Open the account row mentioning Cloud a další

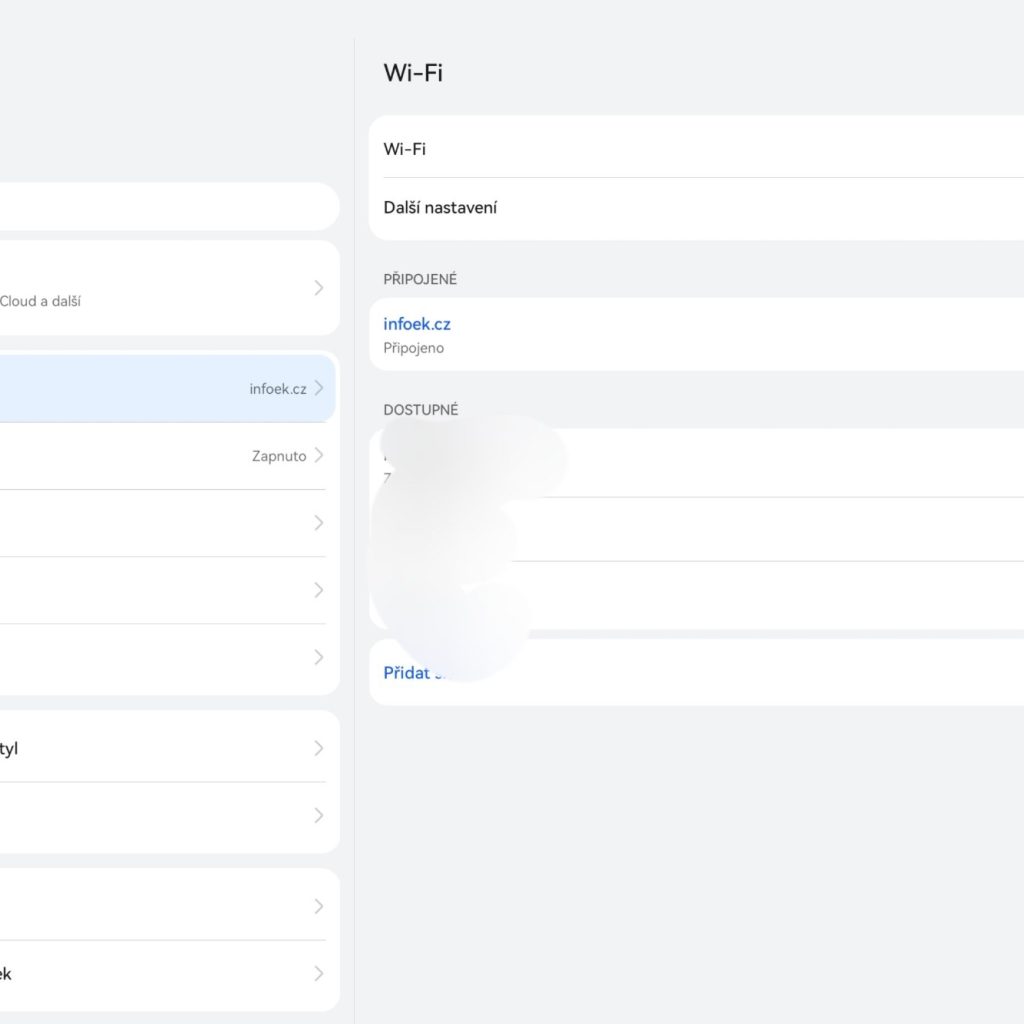pos(160,288)
